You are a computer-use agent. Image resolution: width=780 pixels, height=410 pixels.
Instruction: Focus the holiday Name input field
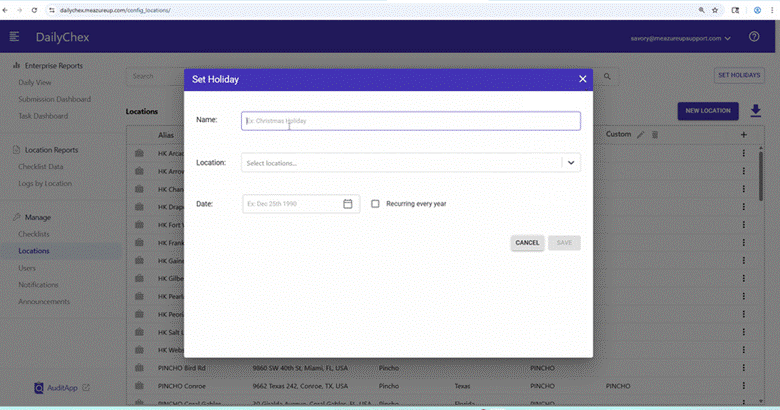coord(411,121)
